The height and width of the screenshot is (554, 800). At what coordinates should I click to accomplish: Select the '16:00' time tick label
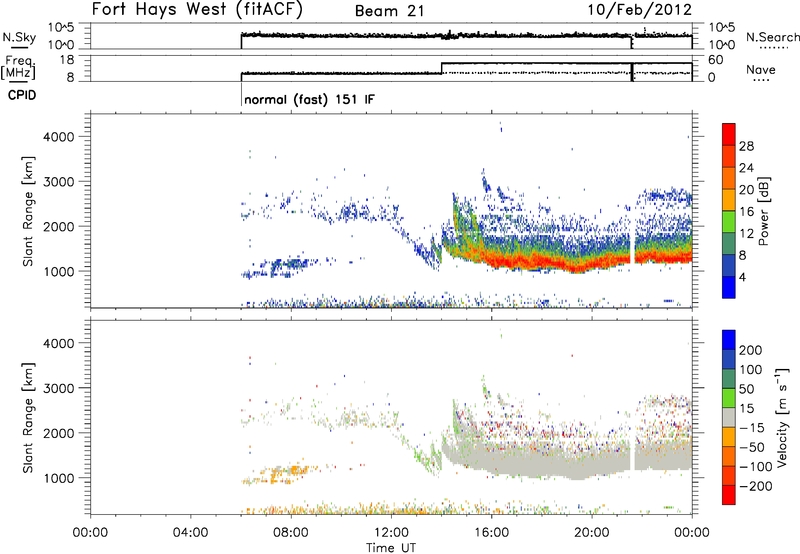pyautogui.click(x=491, y=533)
